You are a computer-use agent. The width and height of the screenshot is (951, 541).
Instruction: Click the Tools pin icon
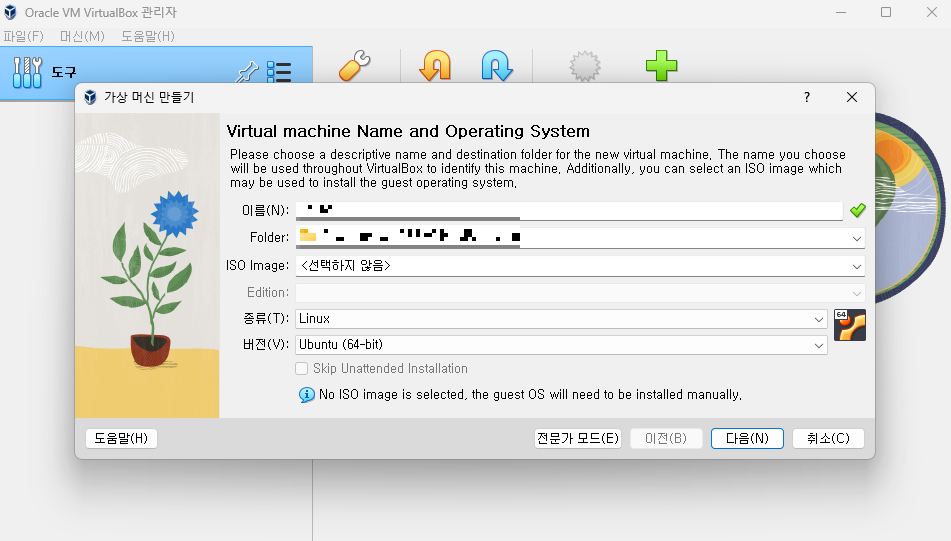[247, 72]
